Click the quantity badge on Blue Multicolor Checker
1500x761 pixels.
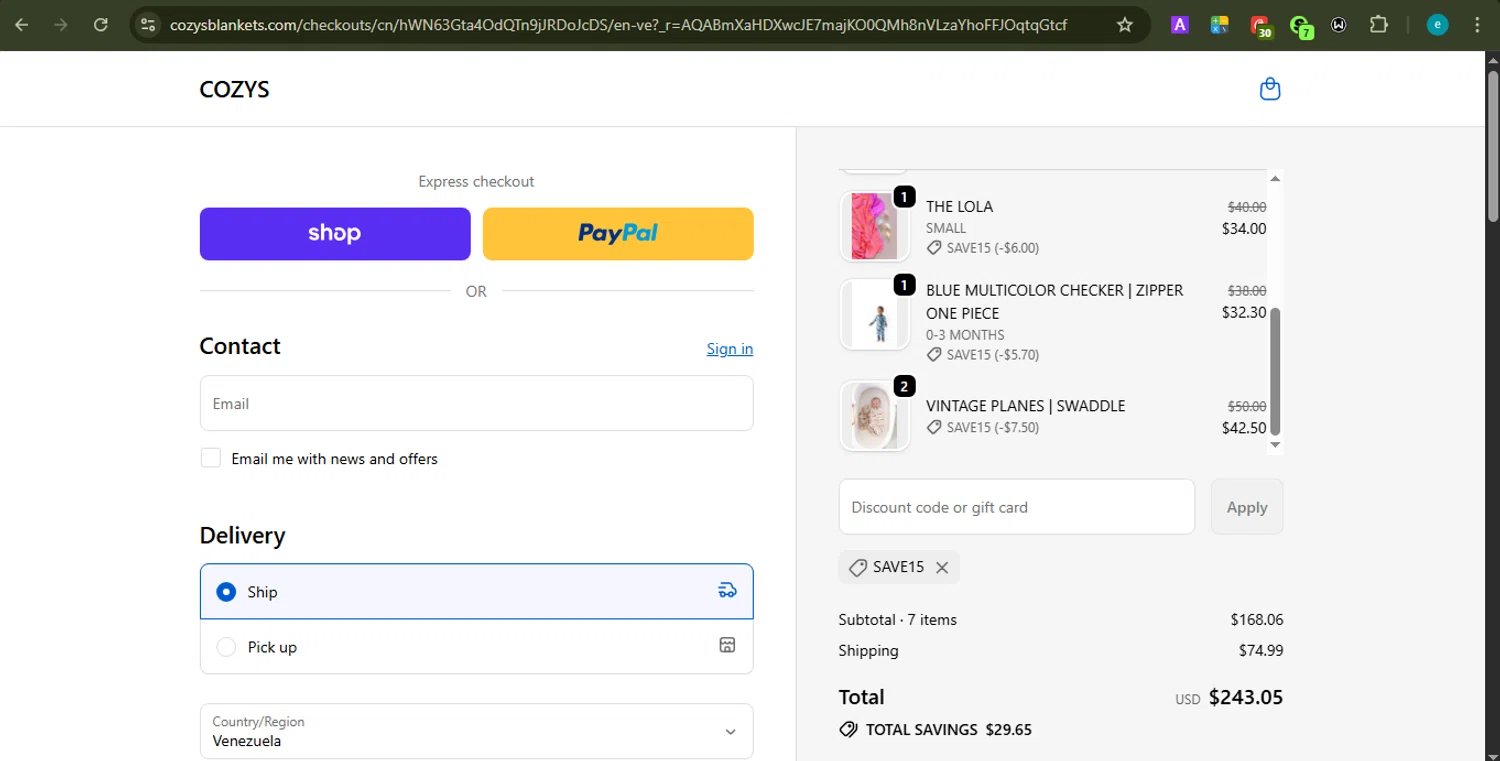coord(904,285)
